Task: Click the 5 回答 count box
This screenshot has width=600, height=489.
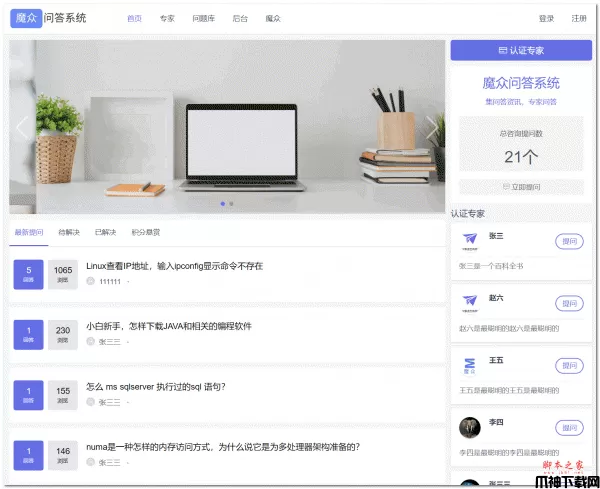Action: point(28,274)
